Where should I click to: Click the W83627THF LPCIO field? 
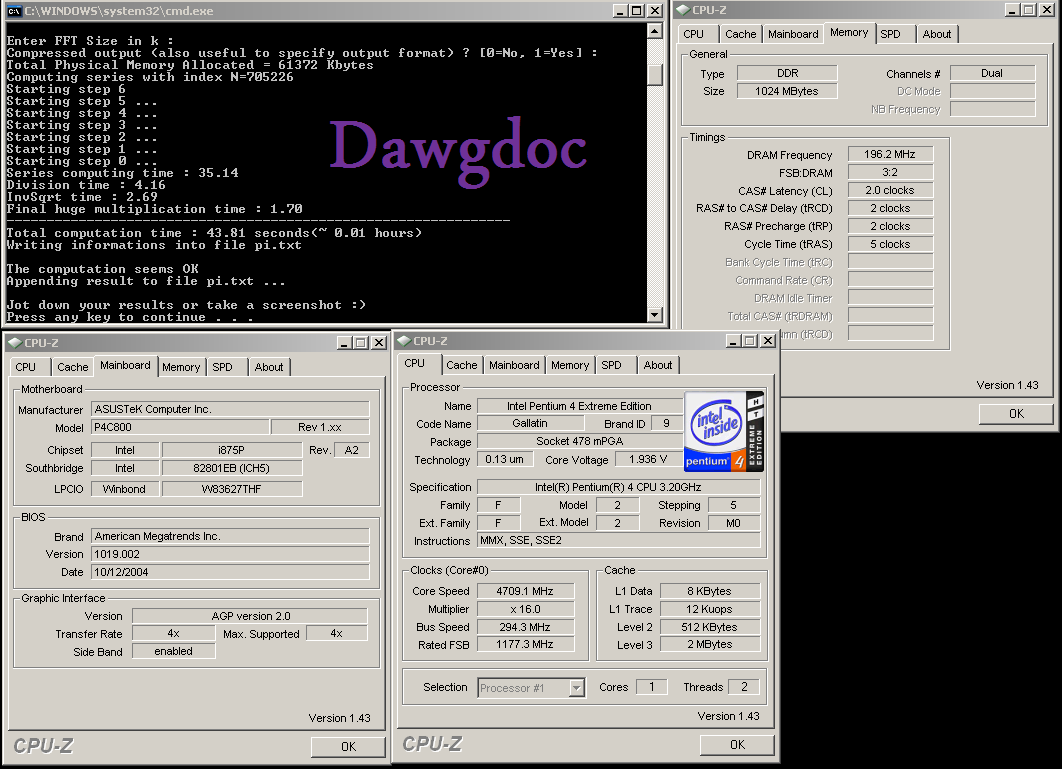click(232, 489)
